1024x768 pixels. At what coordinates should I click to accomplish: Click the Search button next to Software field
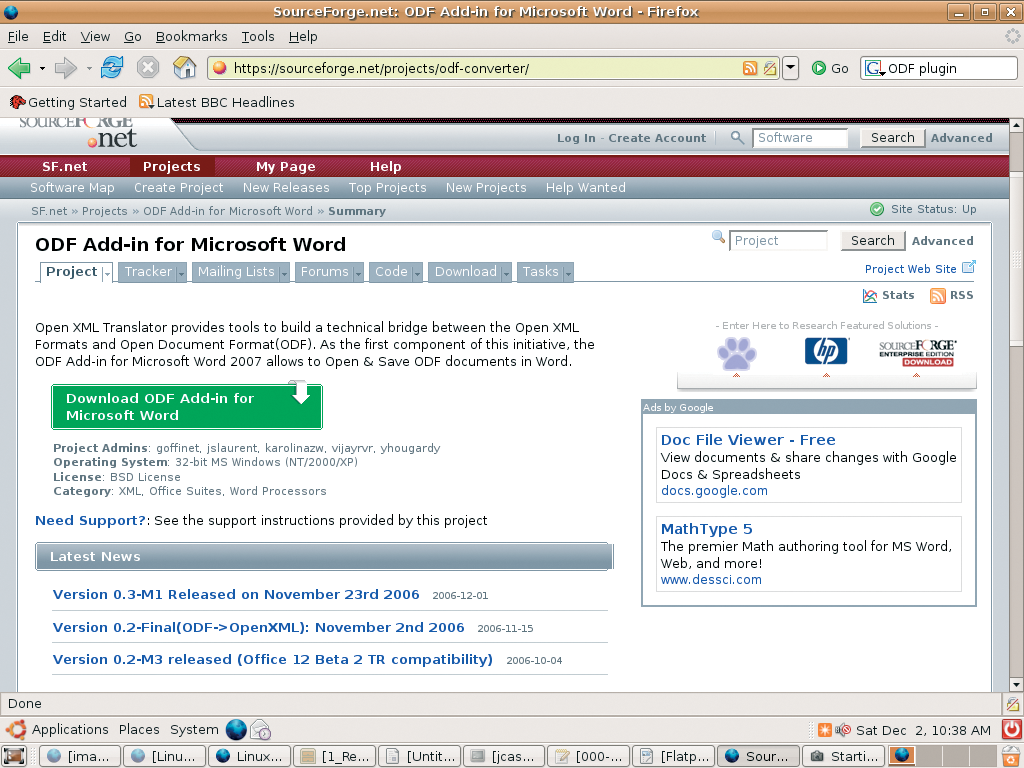click(892, 138)
